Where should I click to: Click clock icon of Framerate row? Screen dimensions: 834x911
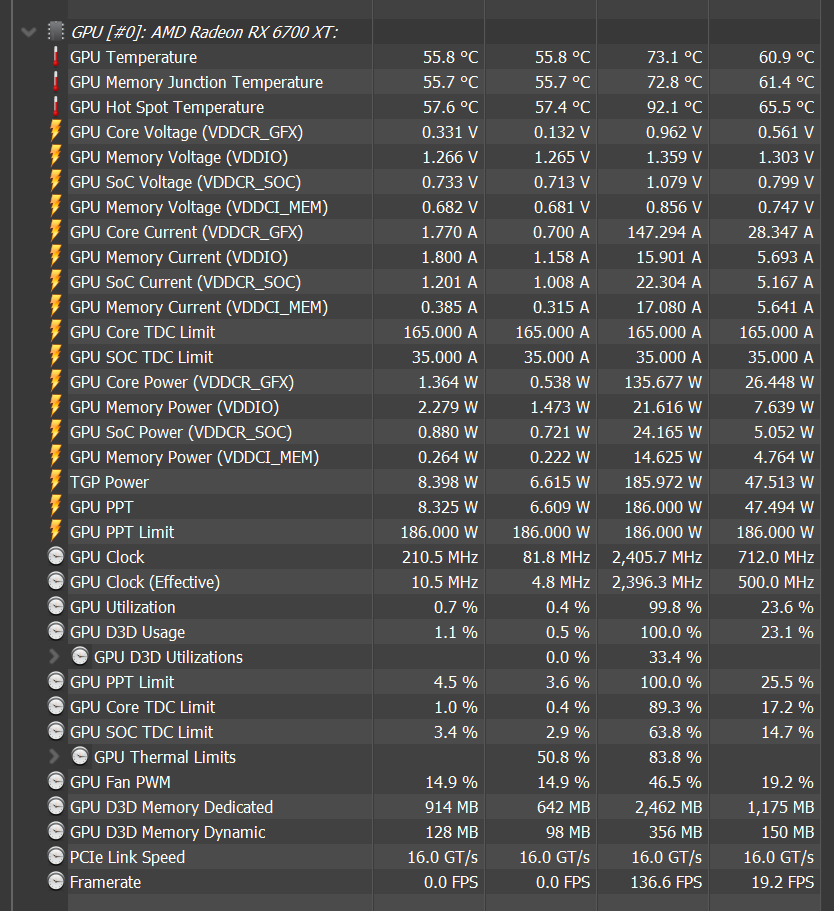click(x=56, y=881)
